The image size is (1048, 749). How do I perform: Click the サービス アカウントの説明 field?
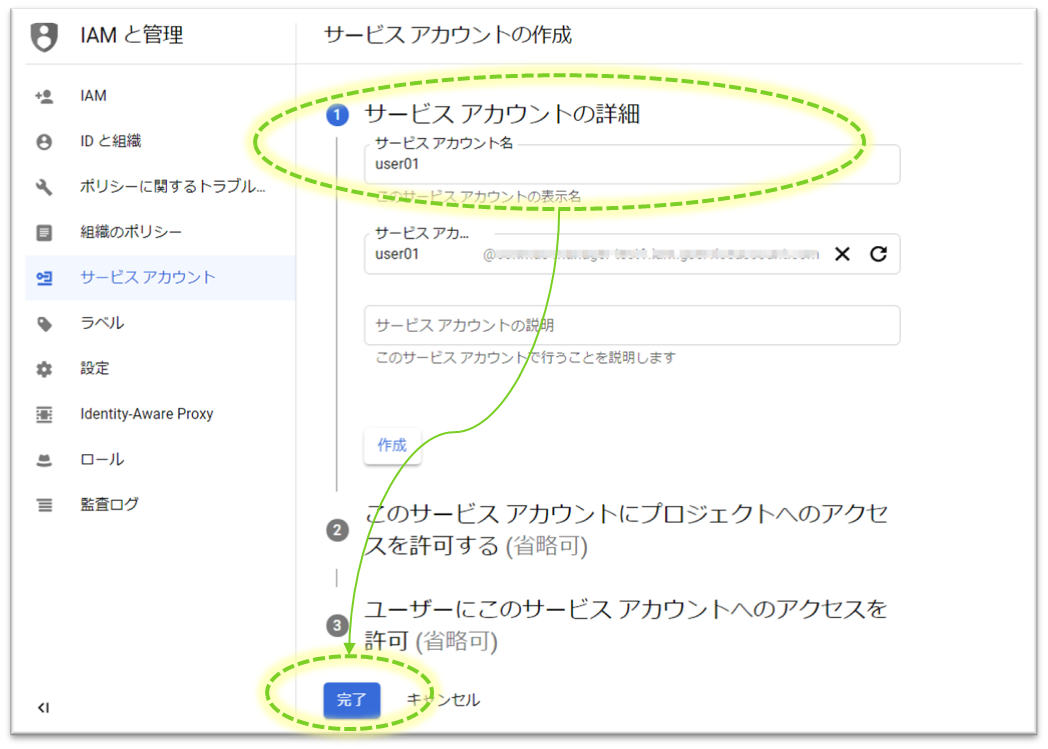630,326
